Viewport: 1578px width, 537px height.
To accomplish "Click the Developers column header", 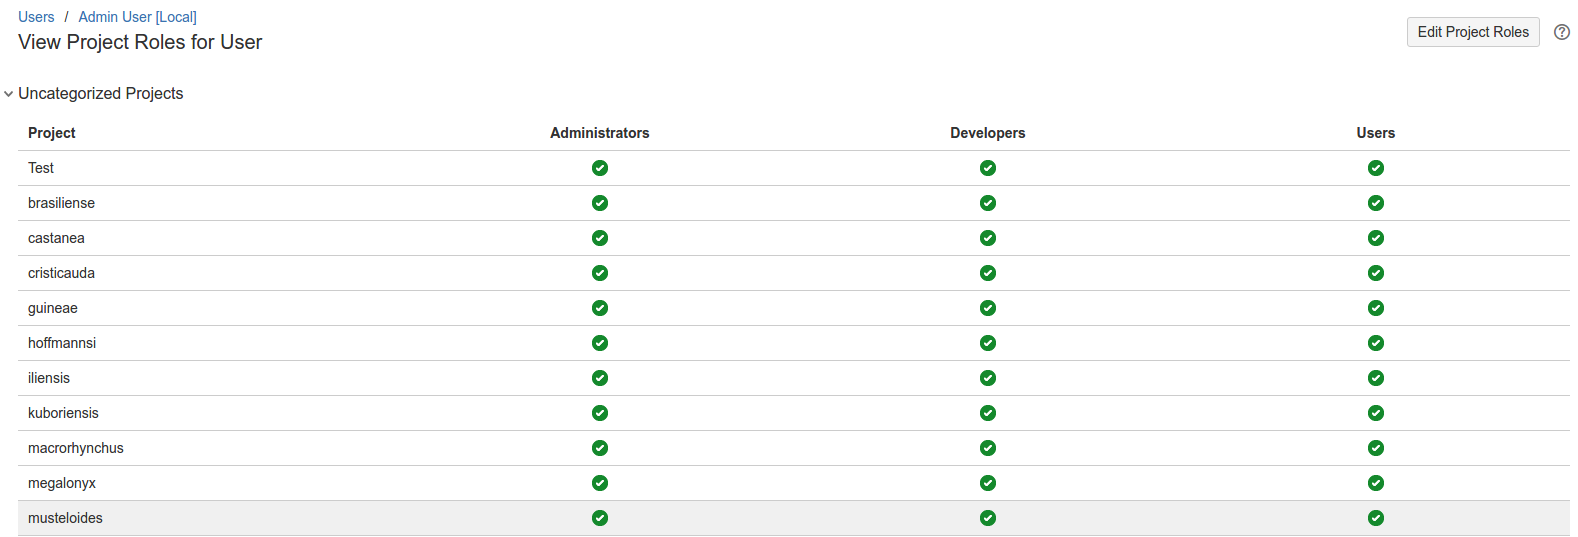I will (987, 133).
